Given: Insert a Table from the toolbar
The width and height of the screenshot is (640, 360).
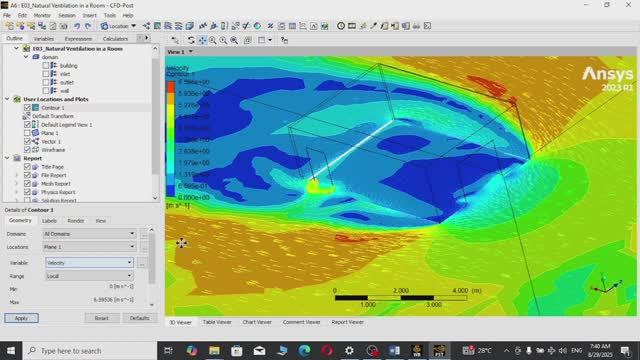Looking at the screenshot, I should pyautogui.click(x=292, y=26).
